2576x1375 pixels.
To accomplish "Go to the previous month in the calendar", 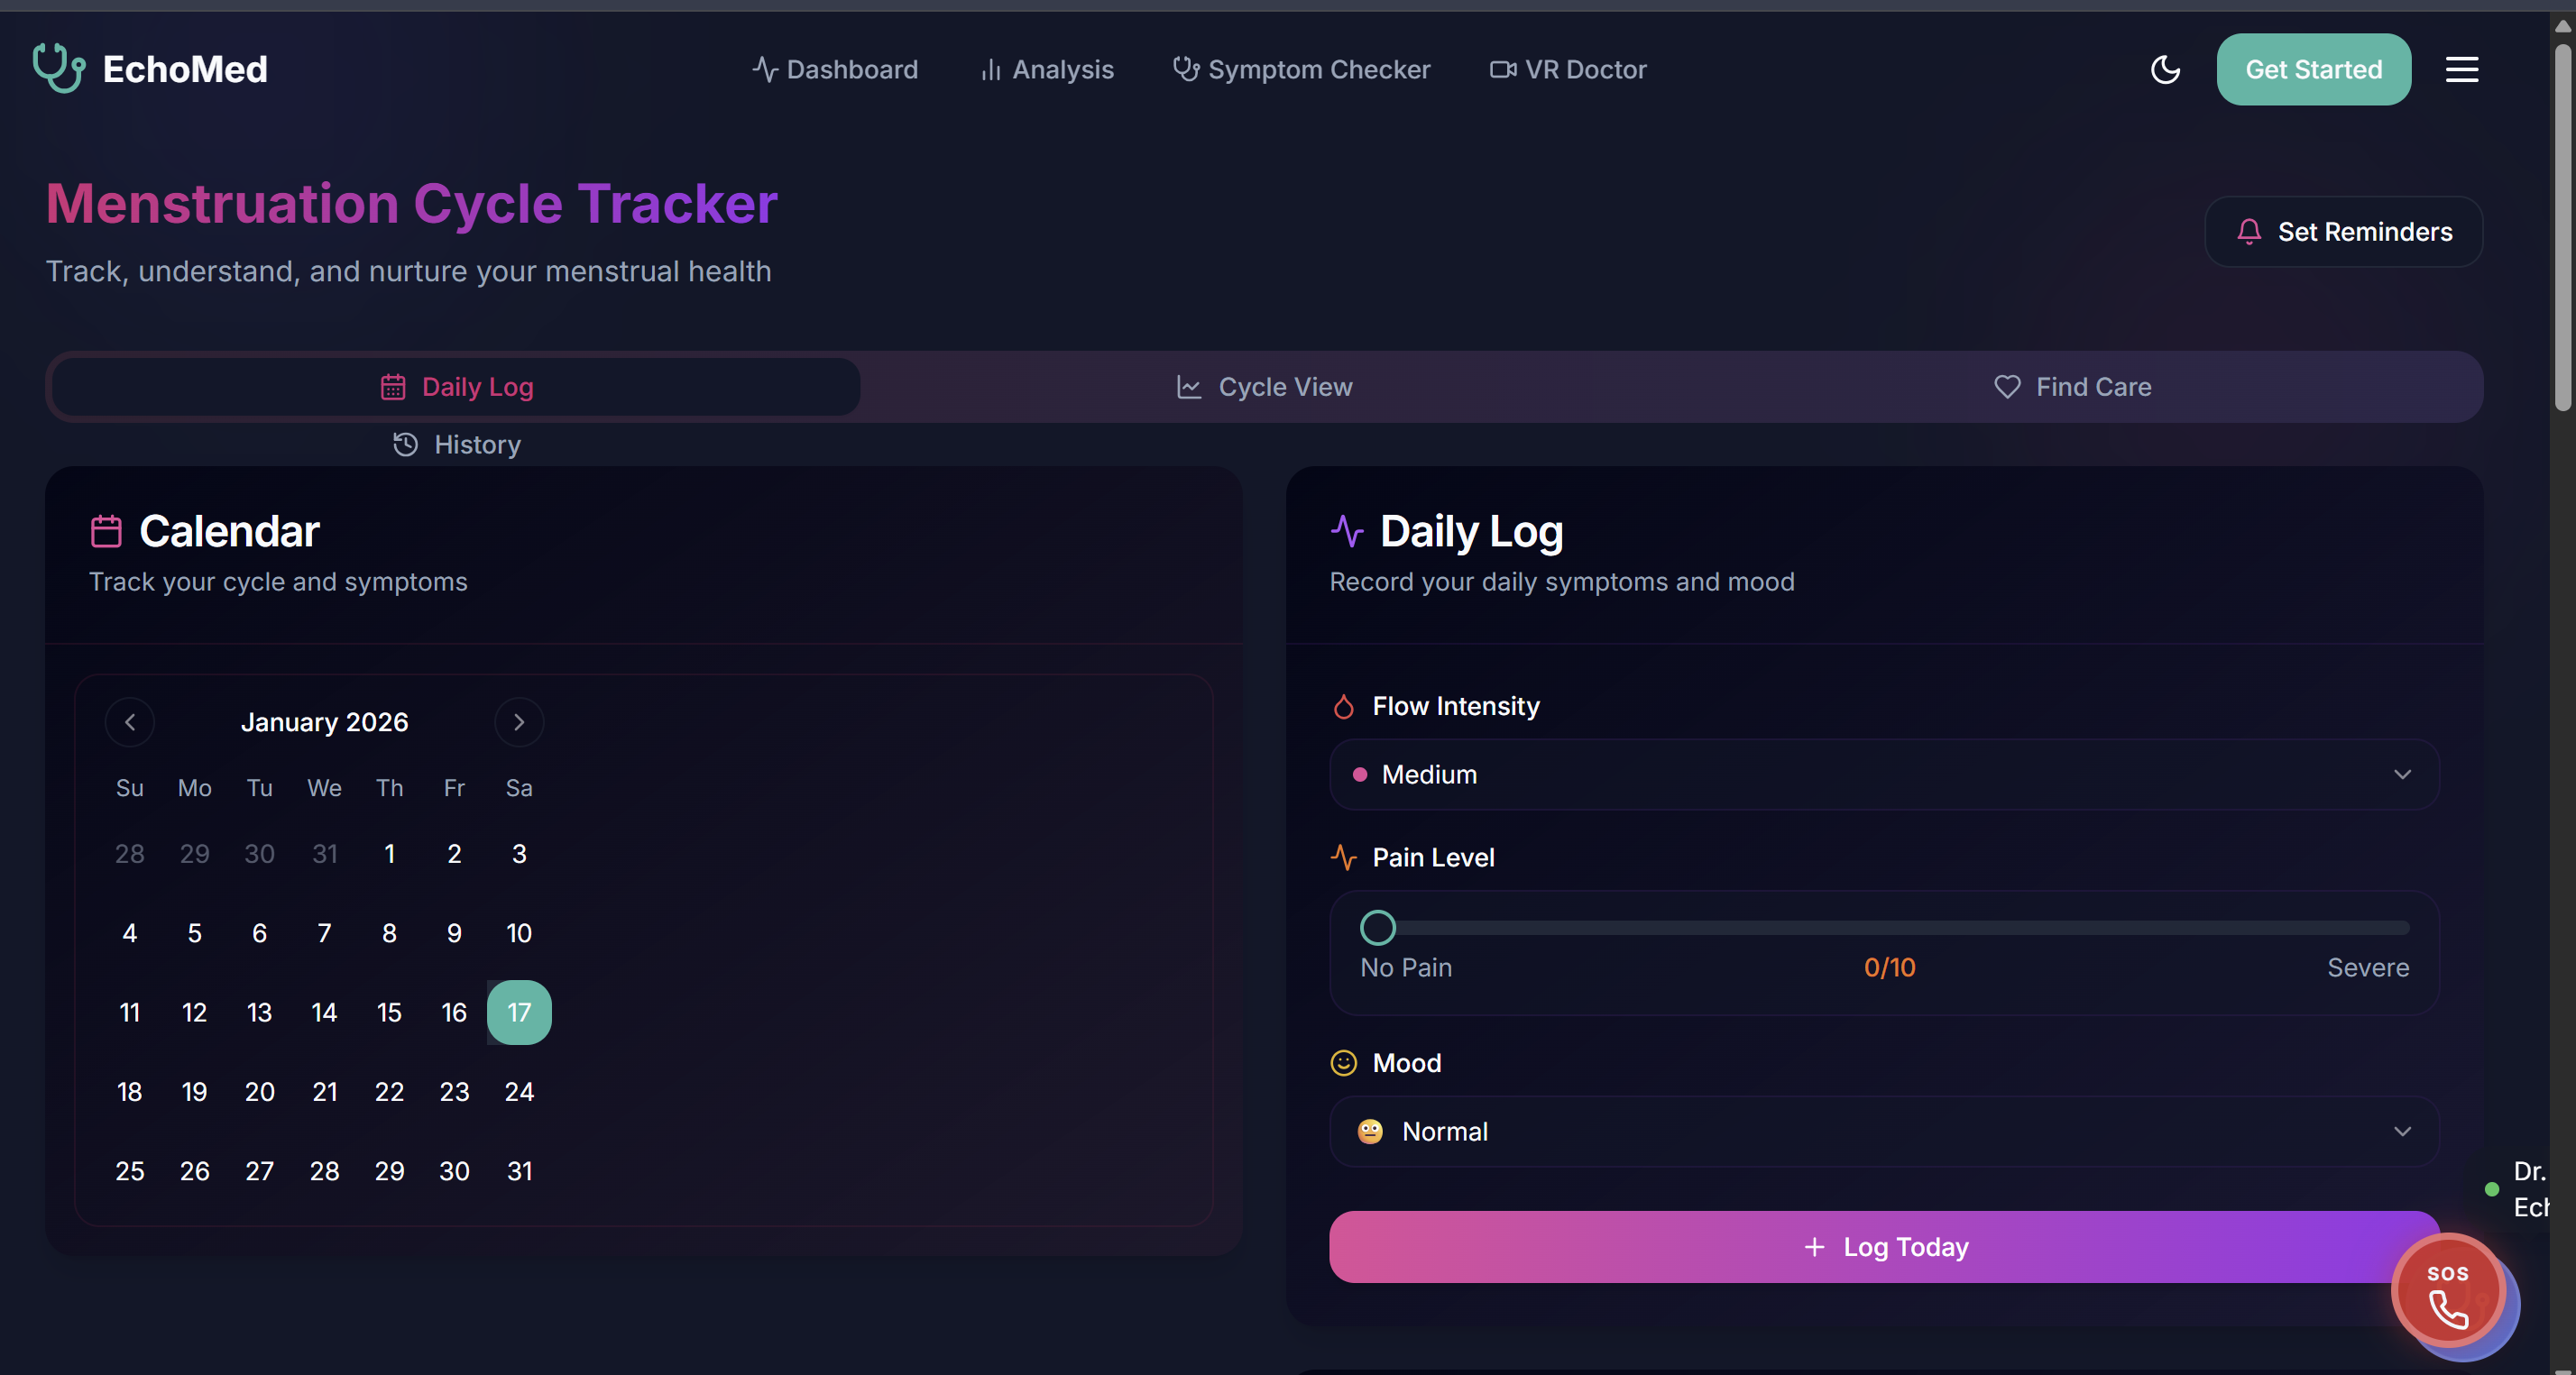I will (130, 722).
